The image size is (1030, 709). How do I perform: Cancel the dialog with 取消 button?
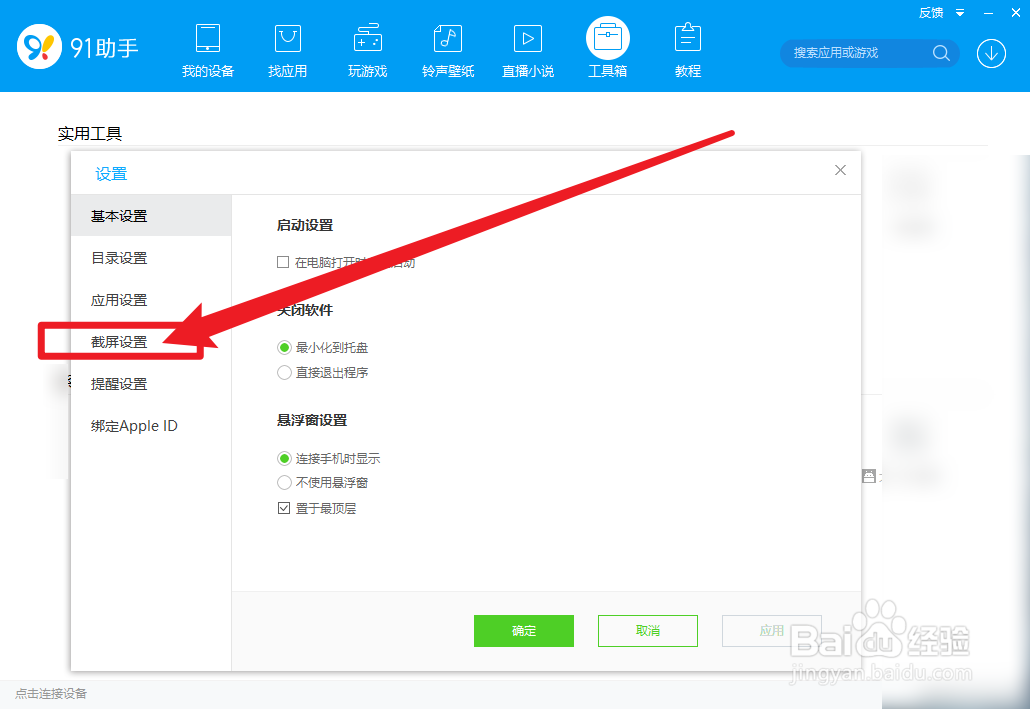click(647, 631)
